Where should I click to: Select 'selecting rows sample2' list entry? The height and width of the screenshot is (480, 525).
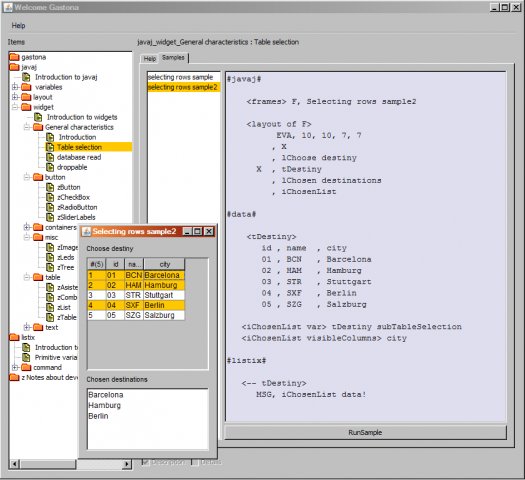(x=183, y=87)
